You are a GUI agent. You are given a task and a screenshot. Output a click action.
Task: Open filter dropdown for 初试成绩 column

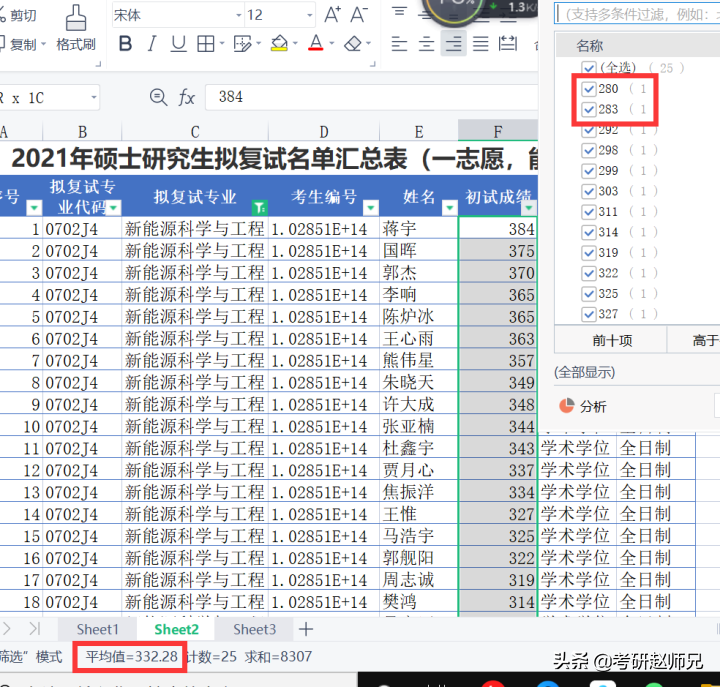point(529,208)
